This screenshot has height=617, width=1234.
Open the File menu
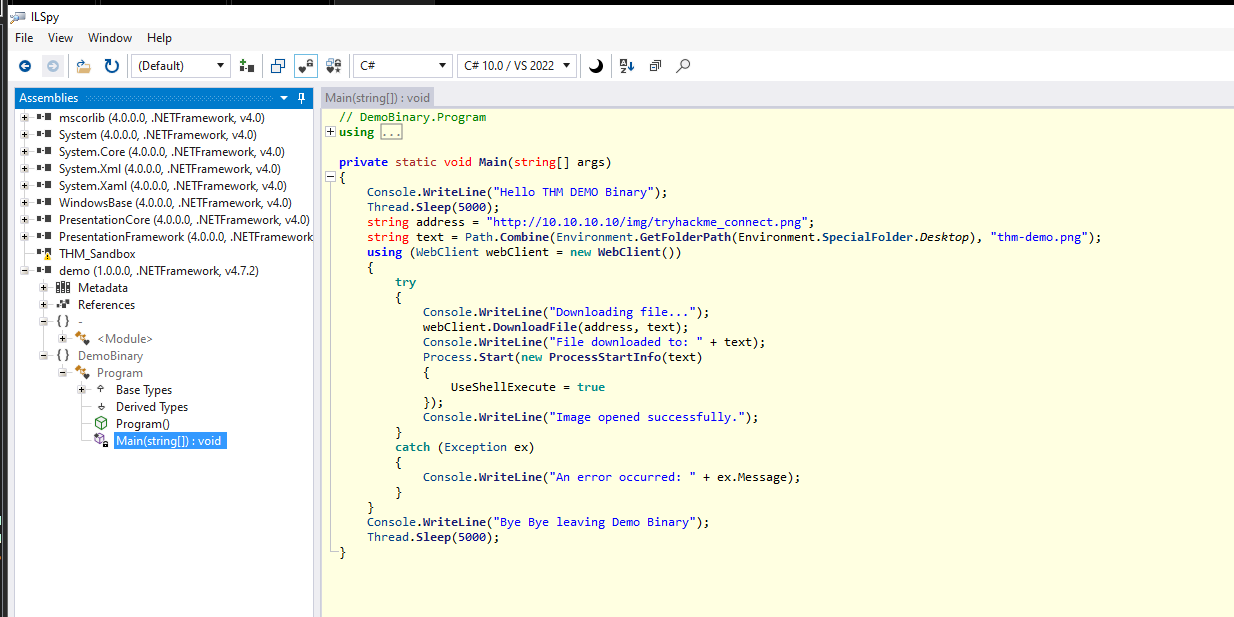[x=24, y=38]
